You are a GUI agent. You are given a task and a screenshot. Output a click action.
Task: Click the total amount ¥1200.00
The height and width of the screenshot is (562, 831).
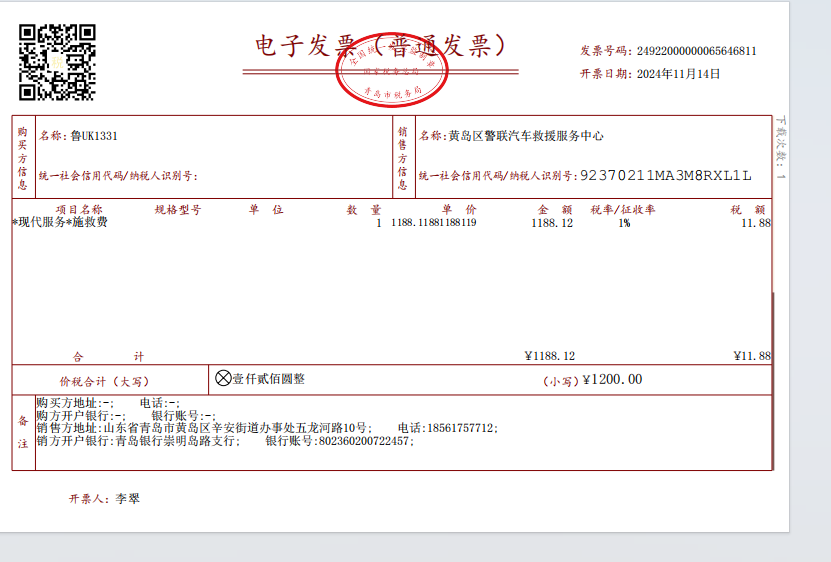click(x=612, y=380)
